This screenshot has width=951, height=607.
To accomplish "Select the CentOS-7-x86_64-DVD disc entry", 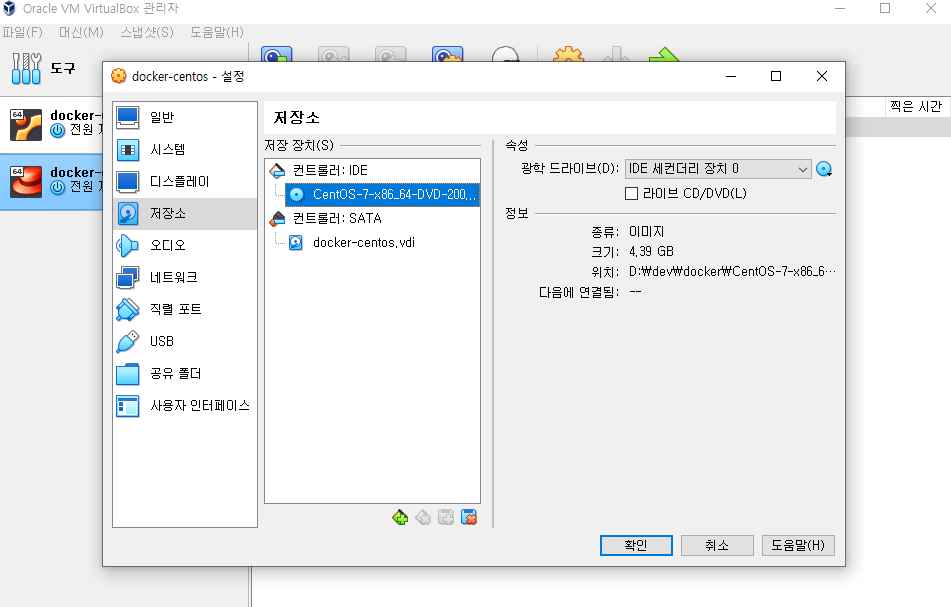I will 382,195.
